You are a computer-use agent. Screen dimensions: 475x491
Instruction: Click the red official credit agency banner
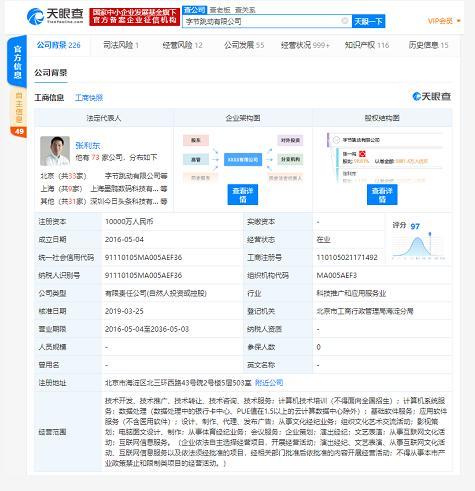[x=135, y=16]
